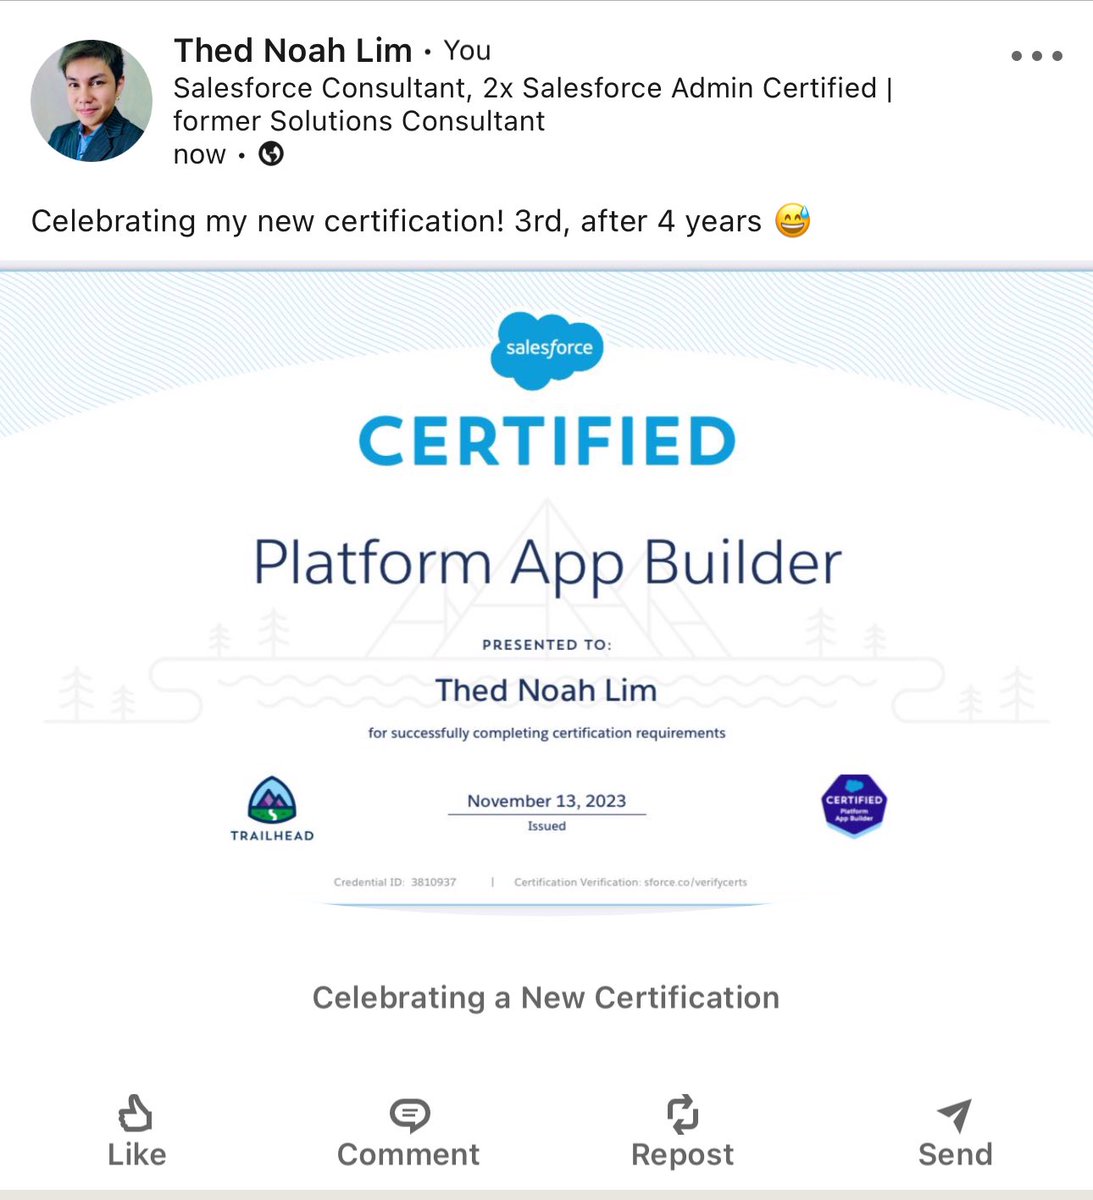Open the three-dot post options menu

1036,56
